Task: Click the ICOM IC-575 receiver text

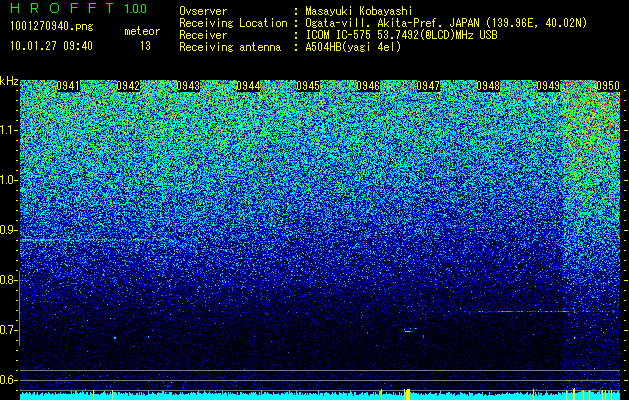Action: pos(401,35)
